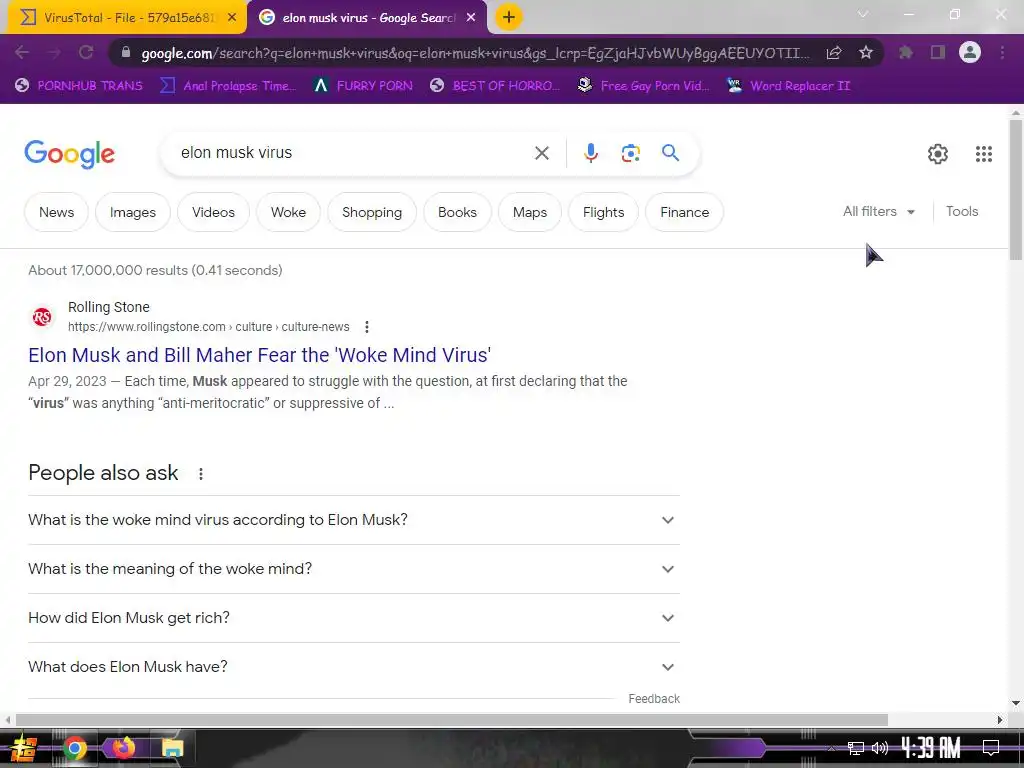Screen dimensions: 1024x768
Task: Filter results by Images
Action: pos(133,212)
